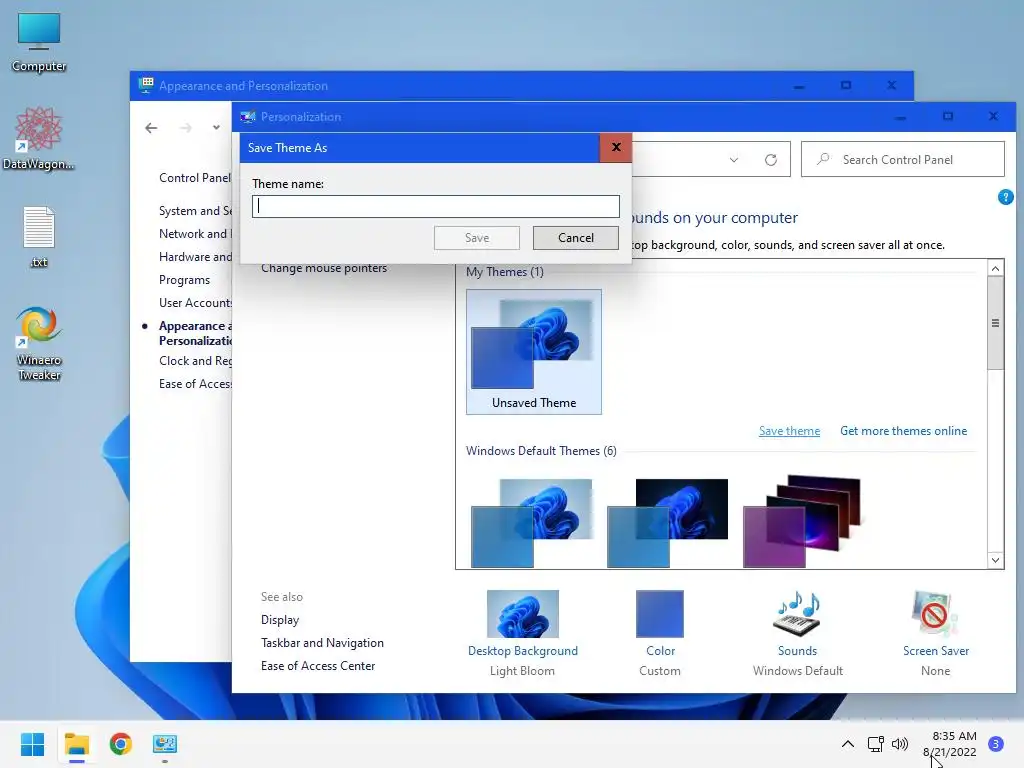This screenshot has height=768, width=1024.
Task: Click the theme list scroll up arrow
Action: pos(995,268)
